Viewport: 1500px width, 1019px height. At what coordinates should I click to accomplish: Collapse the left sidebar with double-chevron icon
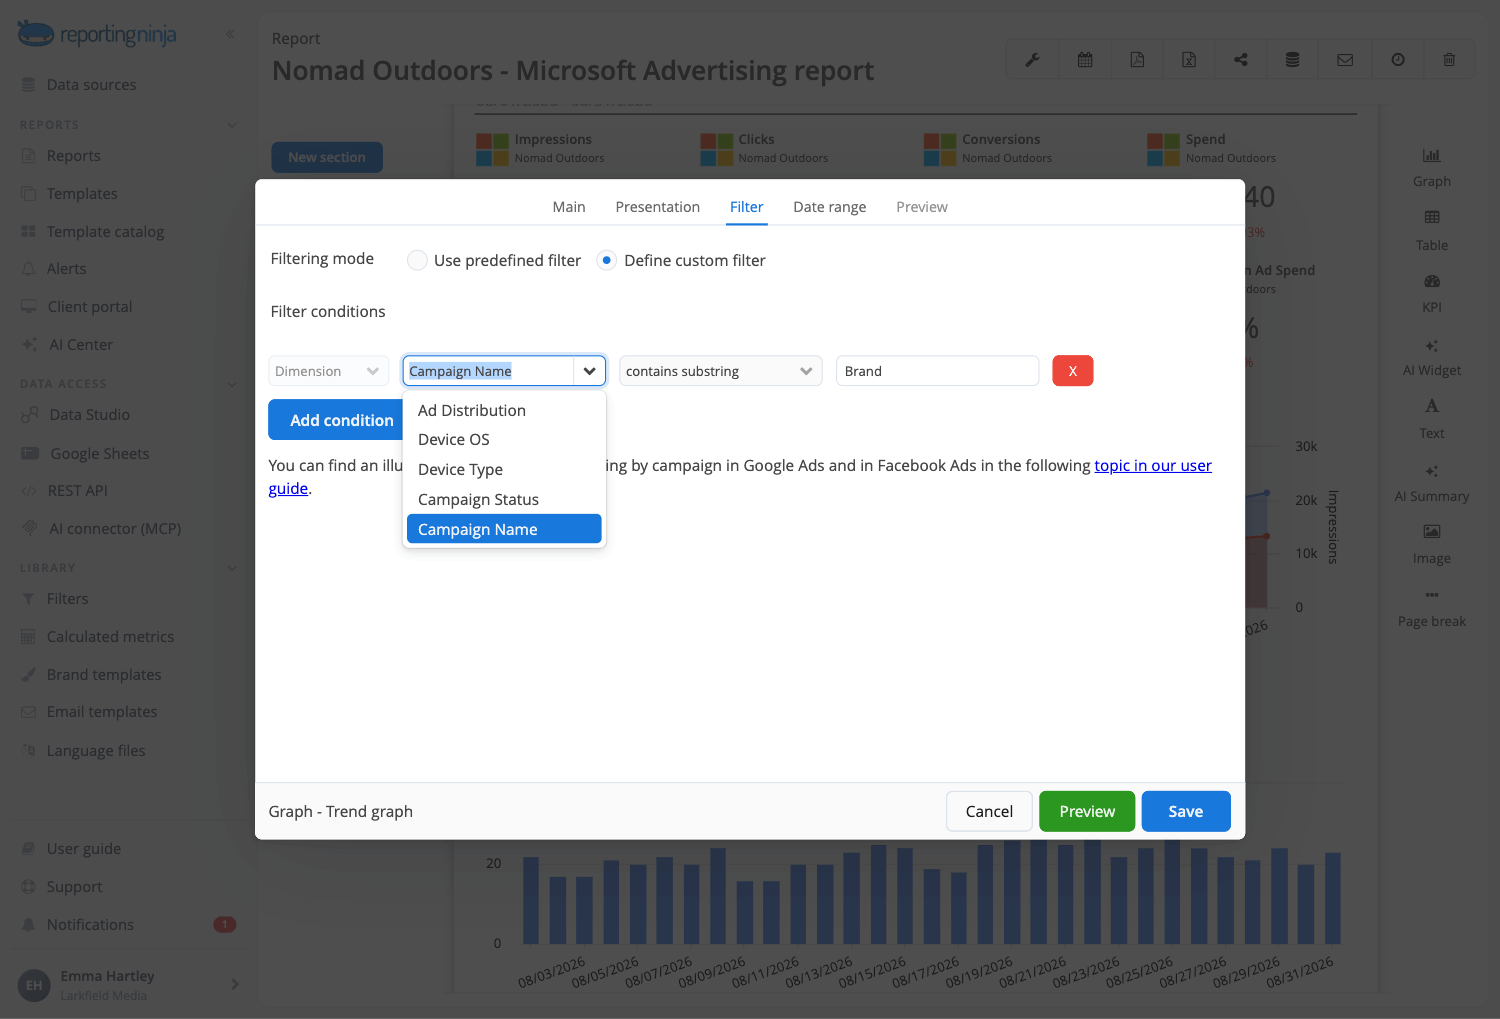(x=230, y=34)
